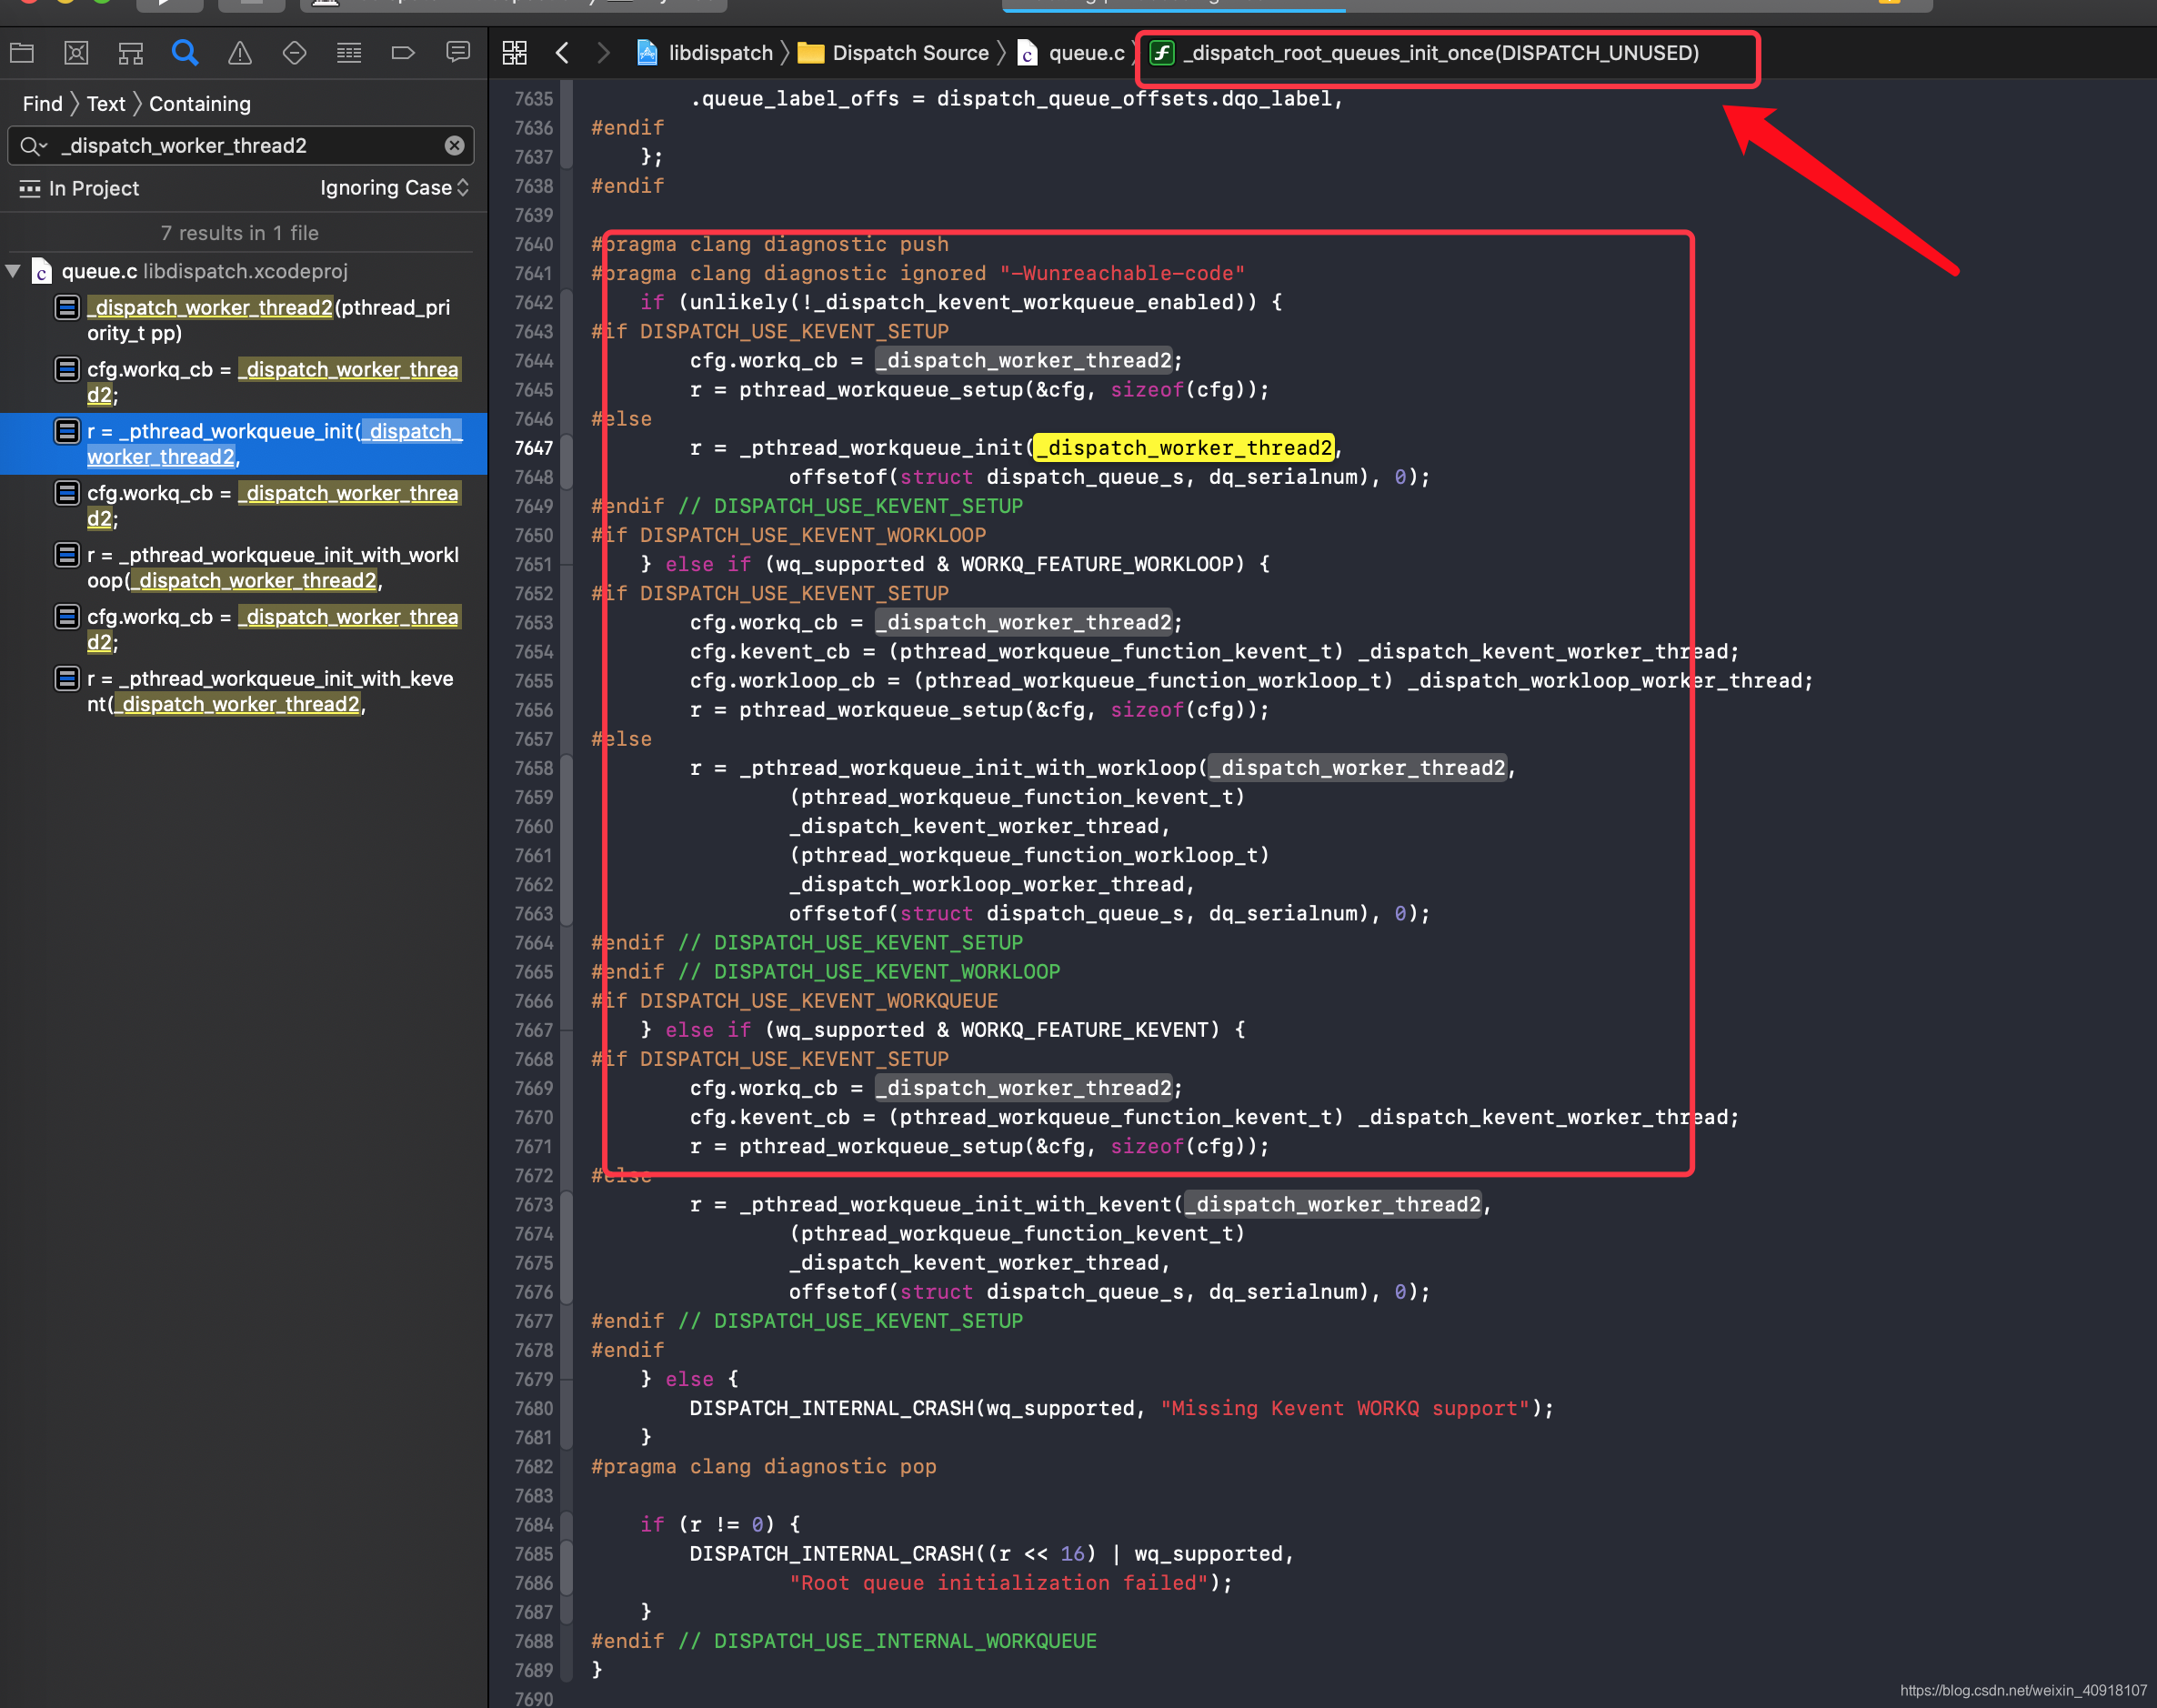Image resolution: width=2157 pixels, height=1708 pixels.
Task: Clear the search field text
Action: tap(454, 146)
